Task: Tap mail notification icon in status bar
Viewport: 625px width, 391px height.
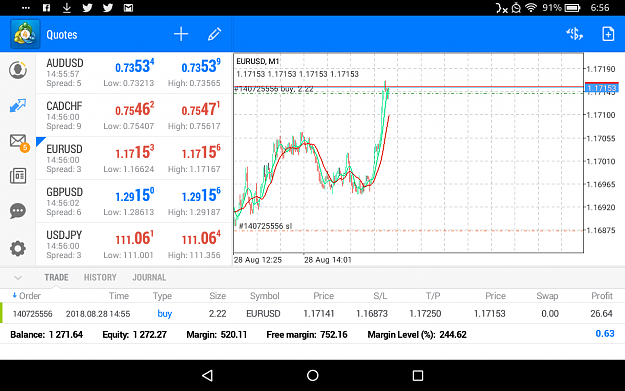Action: click(x=128, y=8)
